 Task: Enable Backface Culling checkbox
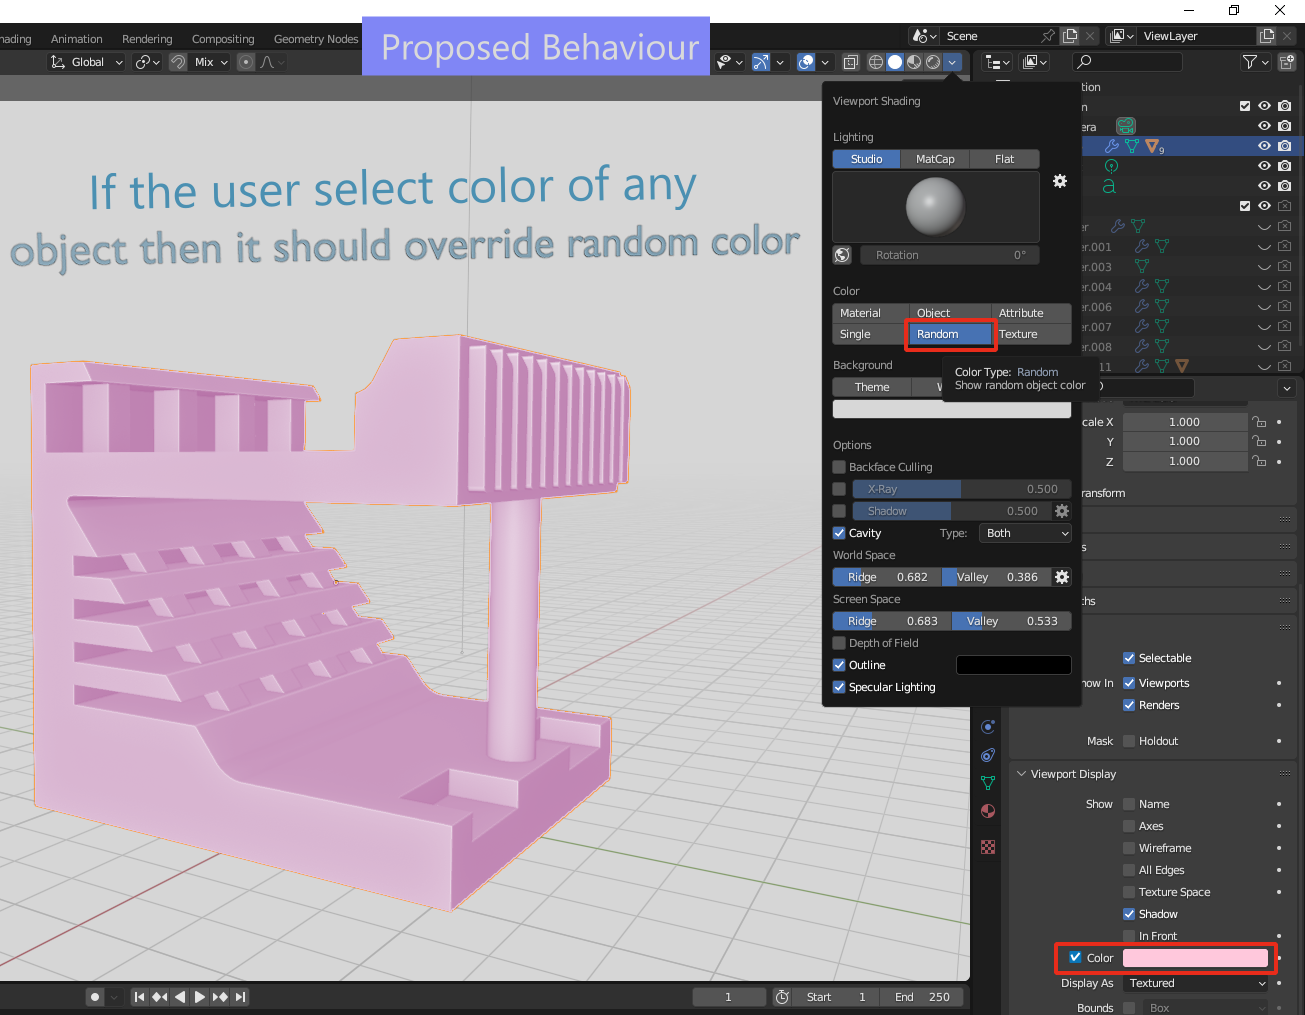click(839, 467)
